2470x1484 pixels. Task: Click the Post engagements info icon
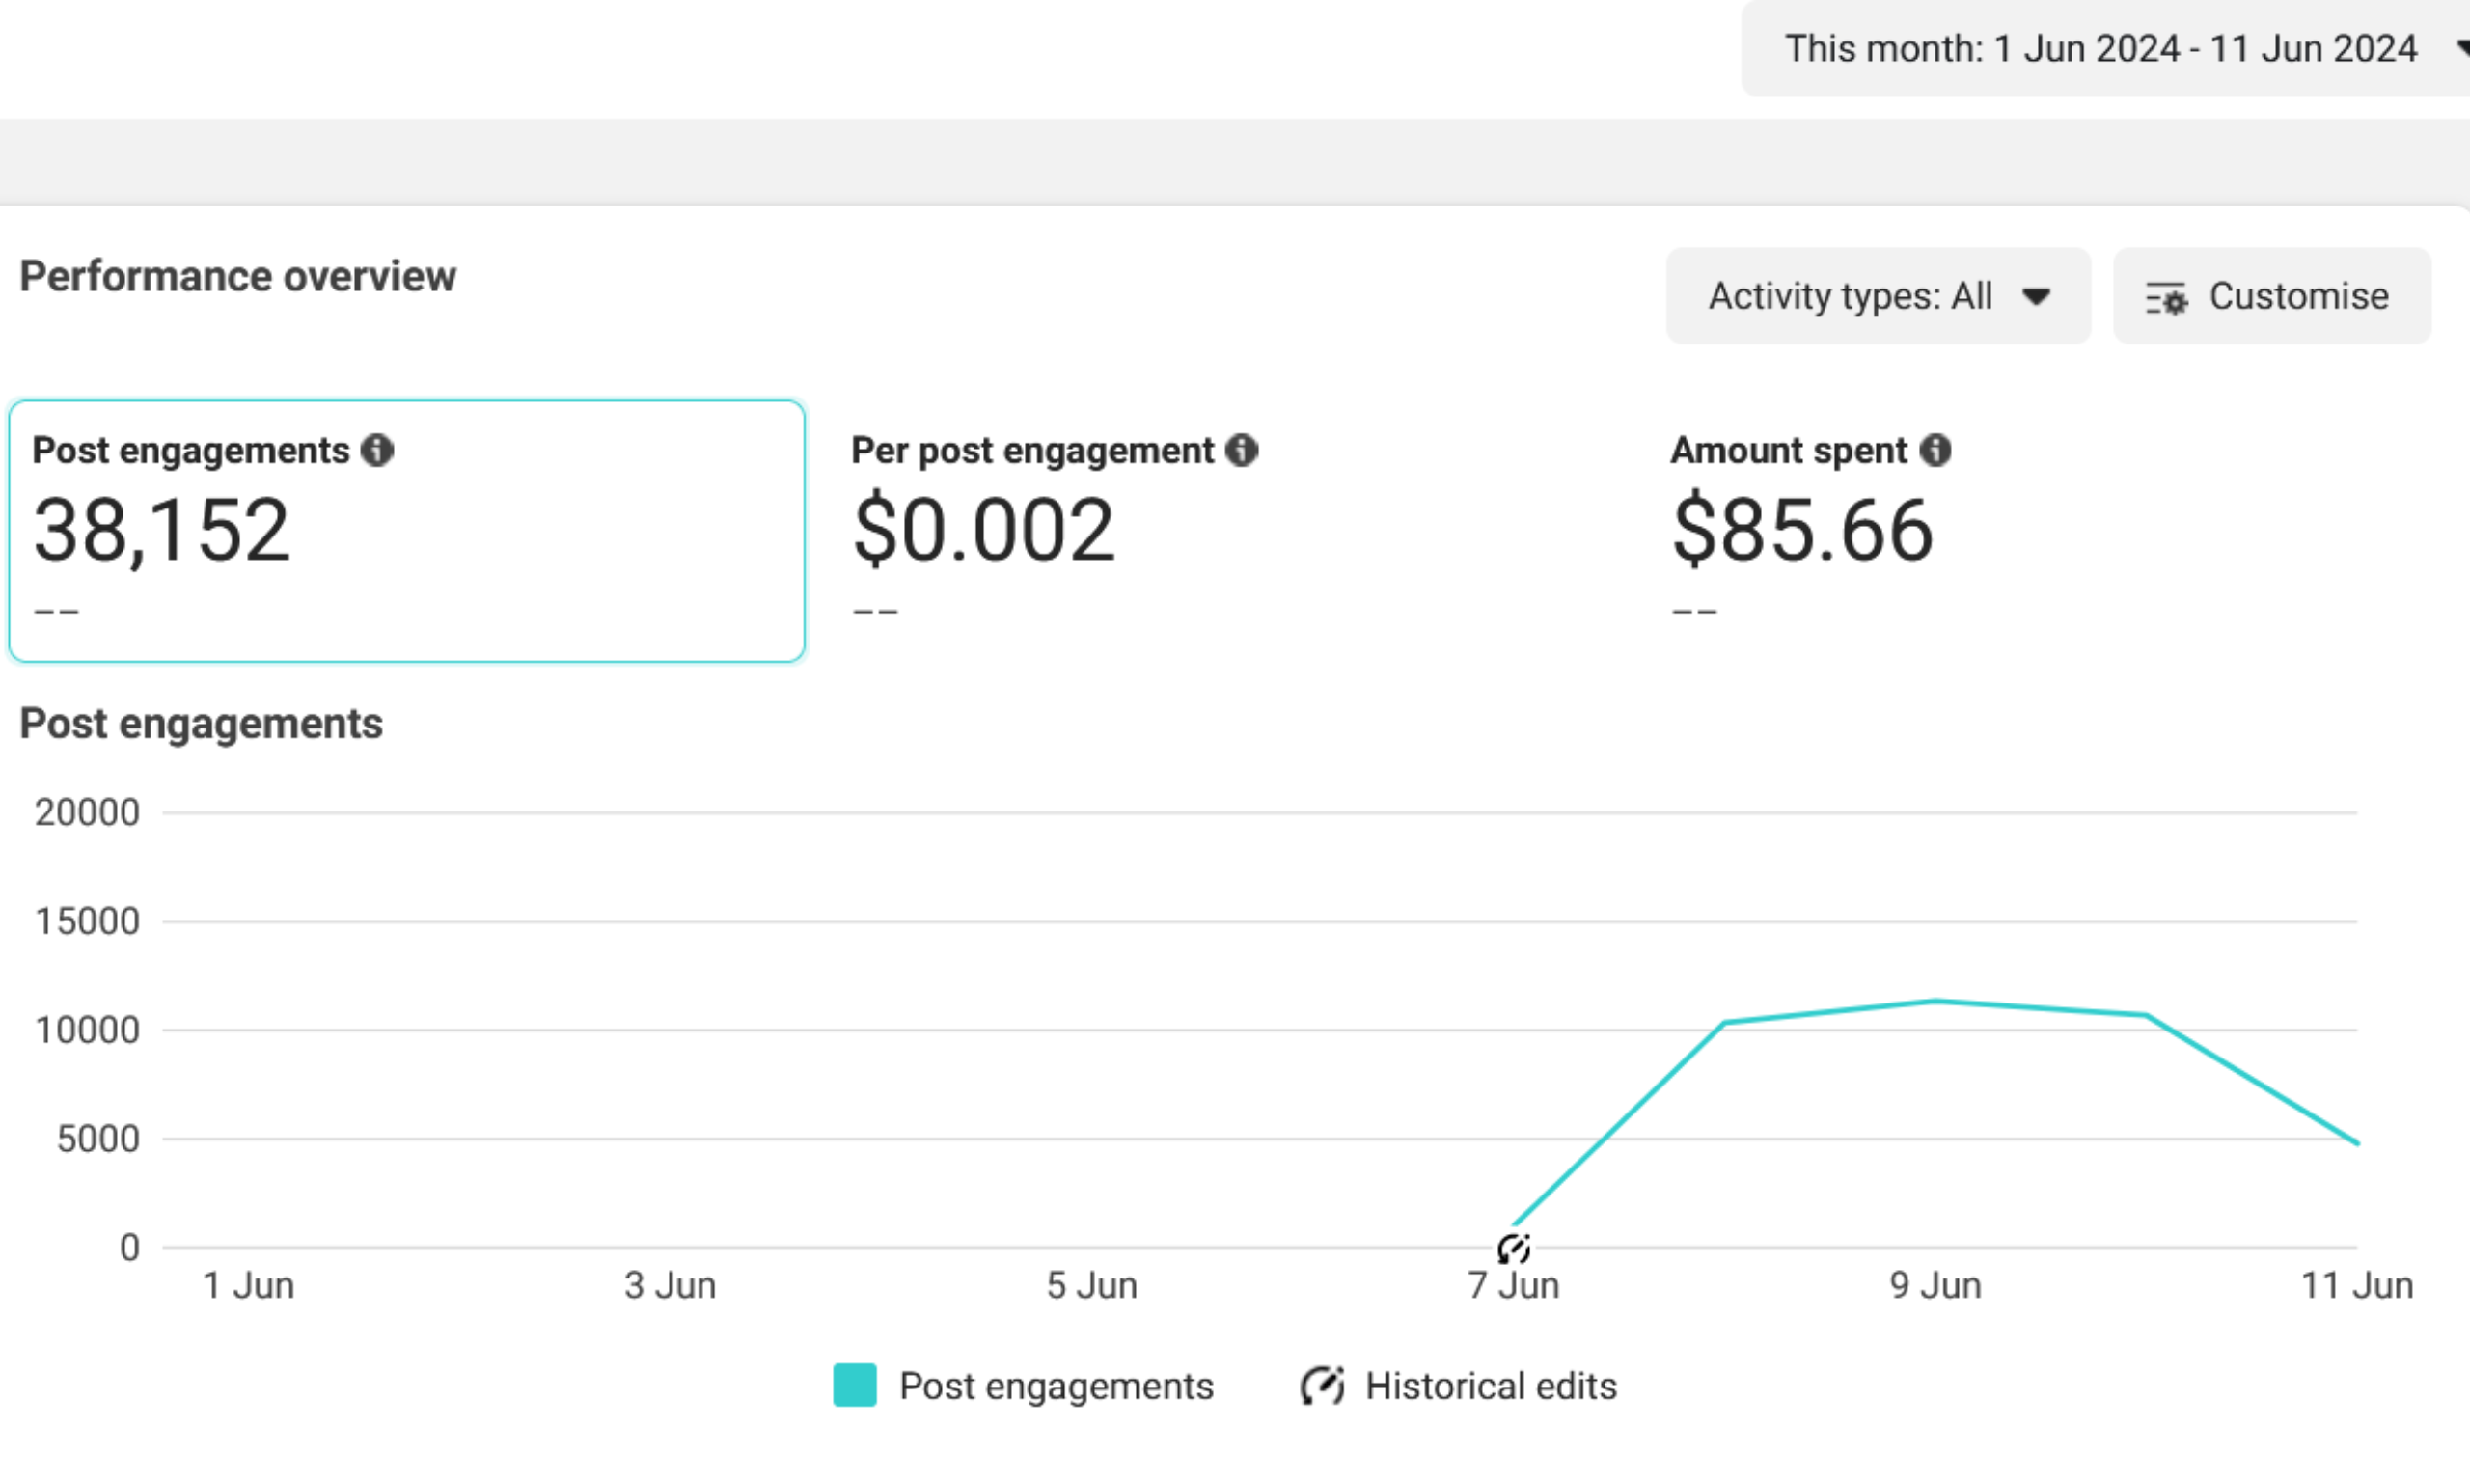point(377,450)
